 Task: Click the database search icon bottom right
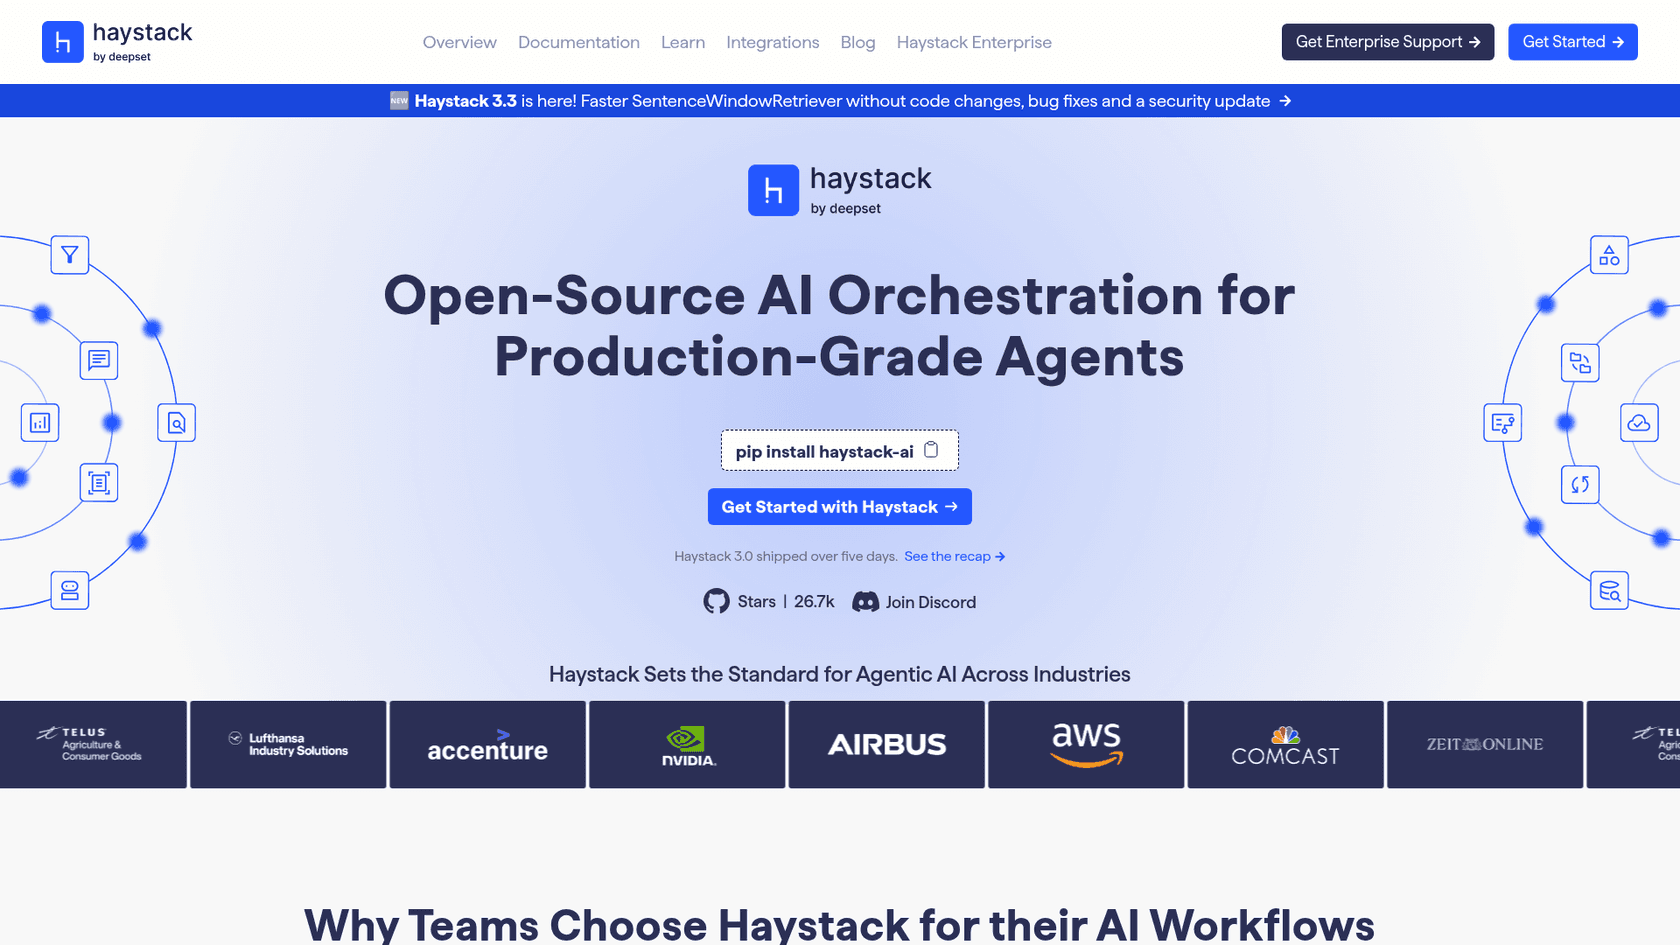tap(1609, 590)
